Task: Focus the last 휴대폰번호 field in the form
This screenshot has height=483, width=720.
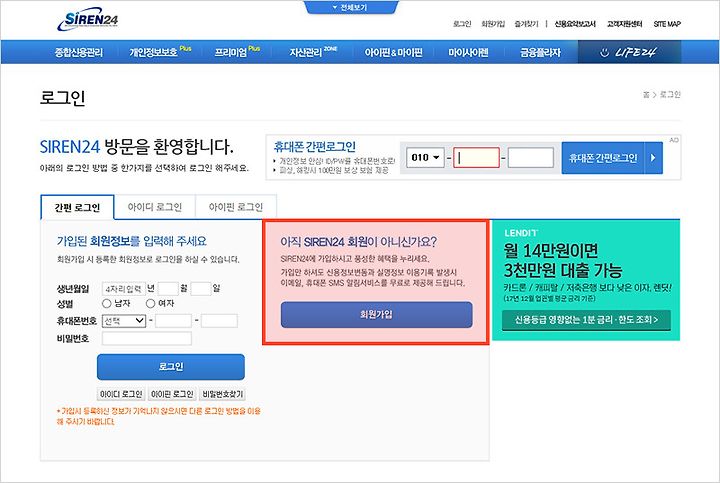Action: pos(219,321)
